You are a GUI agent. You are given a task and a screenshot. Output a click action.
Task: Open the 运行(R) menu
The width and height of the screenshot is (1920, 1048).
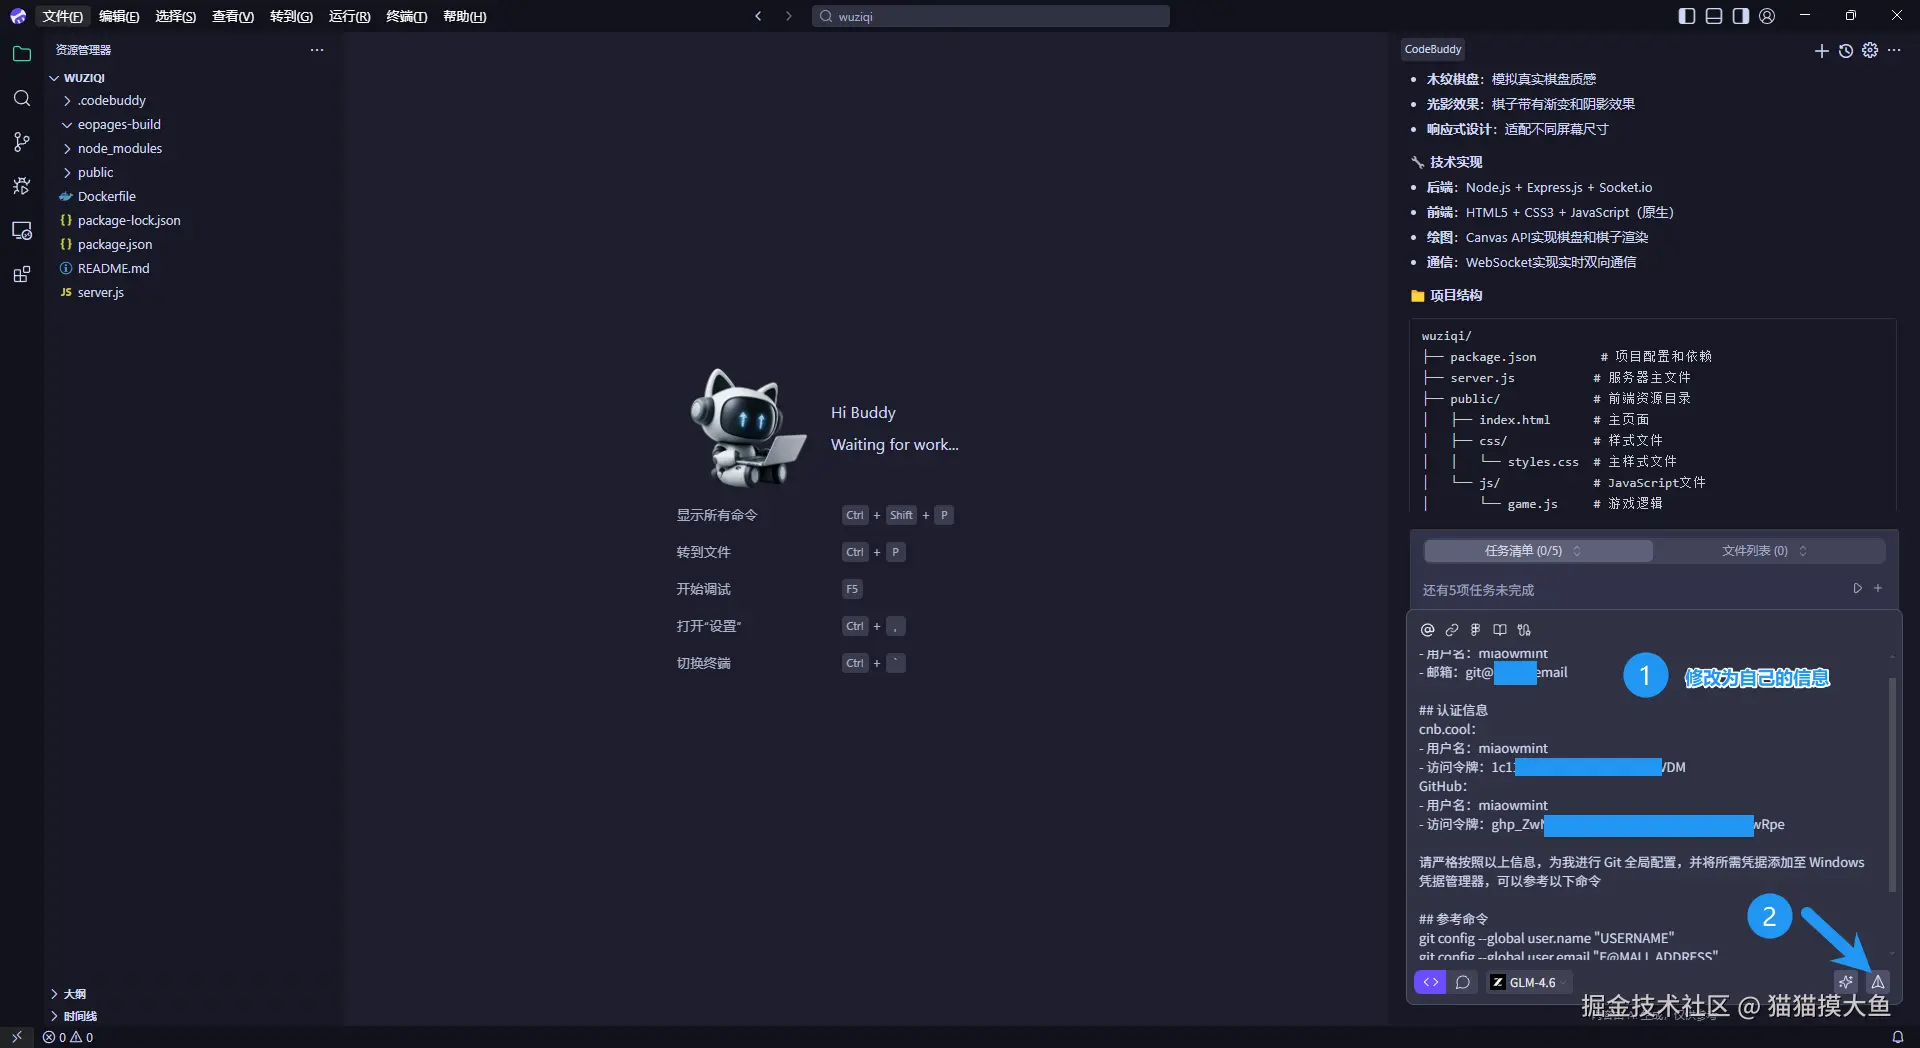pos(349,16)
